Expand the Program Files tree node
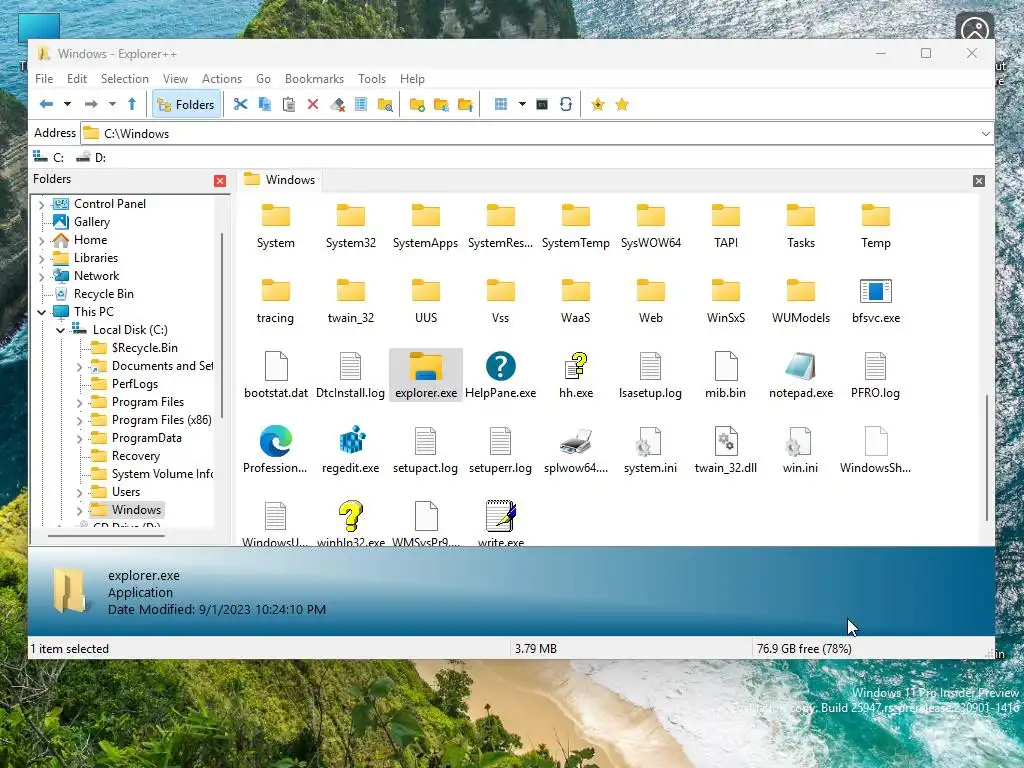This screenshot has height=768, width=1024. tap(79, 403)
